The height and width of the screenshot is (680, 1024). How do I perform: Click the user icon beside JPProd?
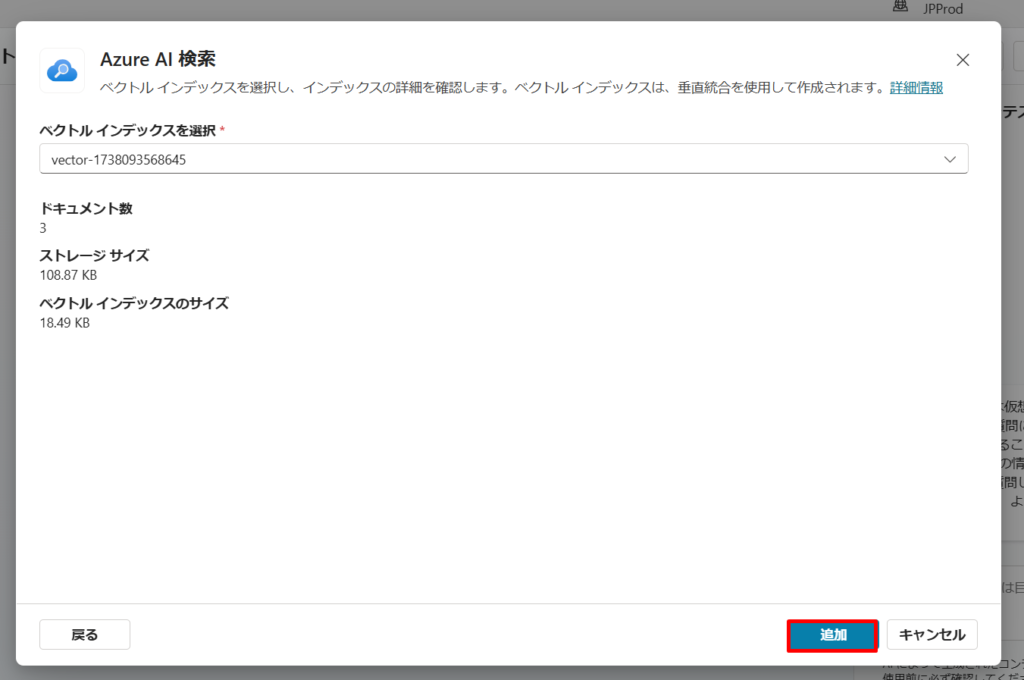pyautogui.click(x=901, y=7)
